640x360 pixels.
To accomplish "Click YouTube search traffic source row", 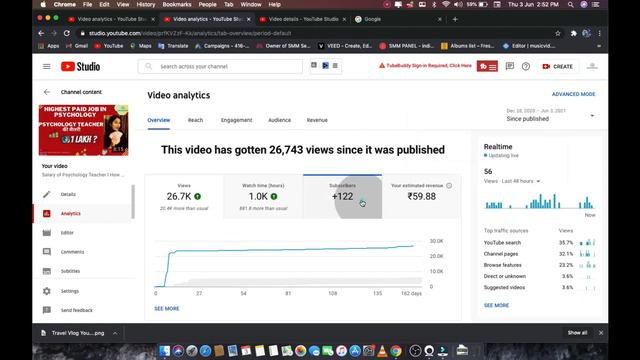I will click(539, 242).
